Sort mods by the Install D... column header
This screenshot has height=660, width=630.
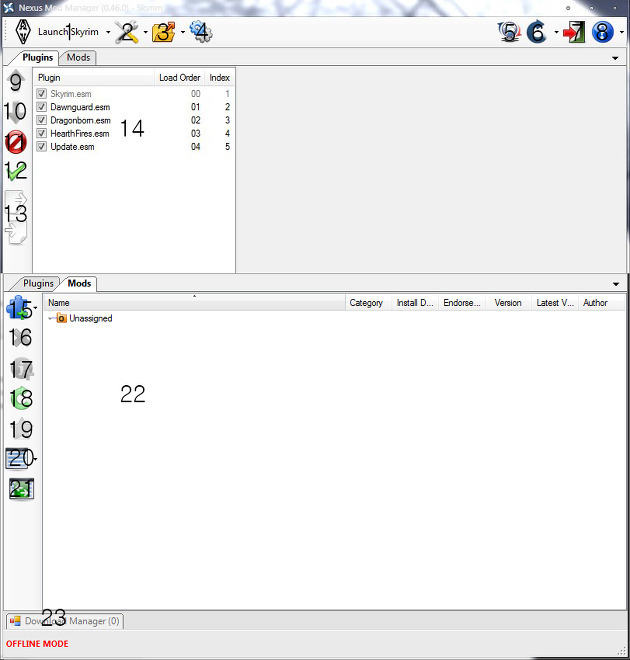tap(415, 303)
